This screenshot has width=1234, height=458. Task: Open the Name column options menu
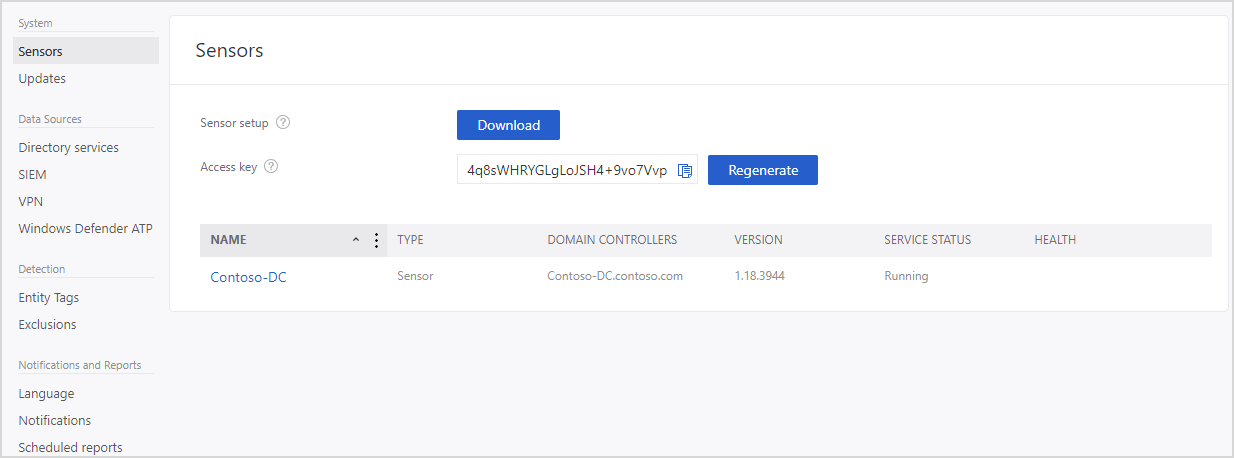[377, 240]
